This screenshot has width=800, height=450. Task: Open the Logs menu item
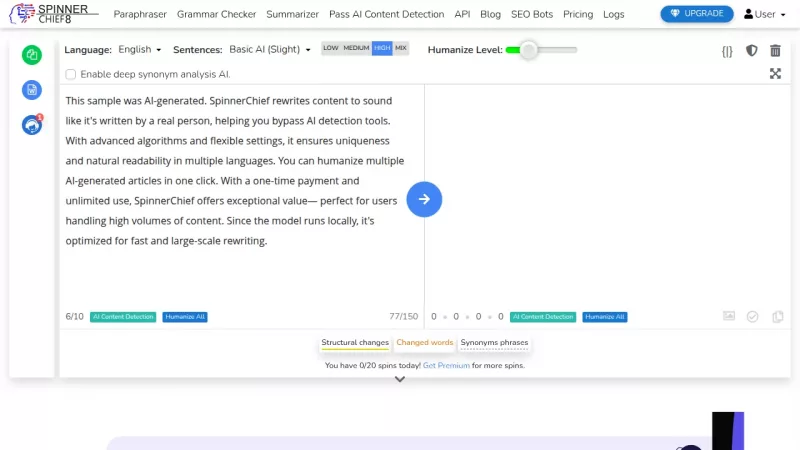click(x=613, y=14)
